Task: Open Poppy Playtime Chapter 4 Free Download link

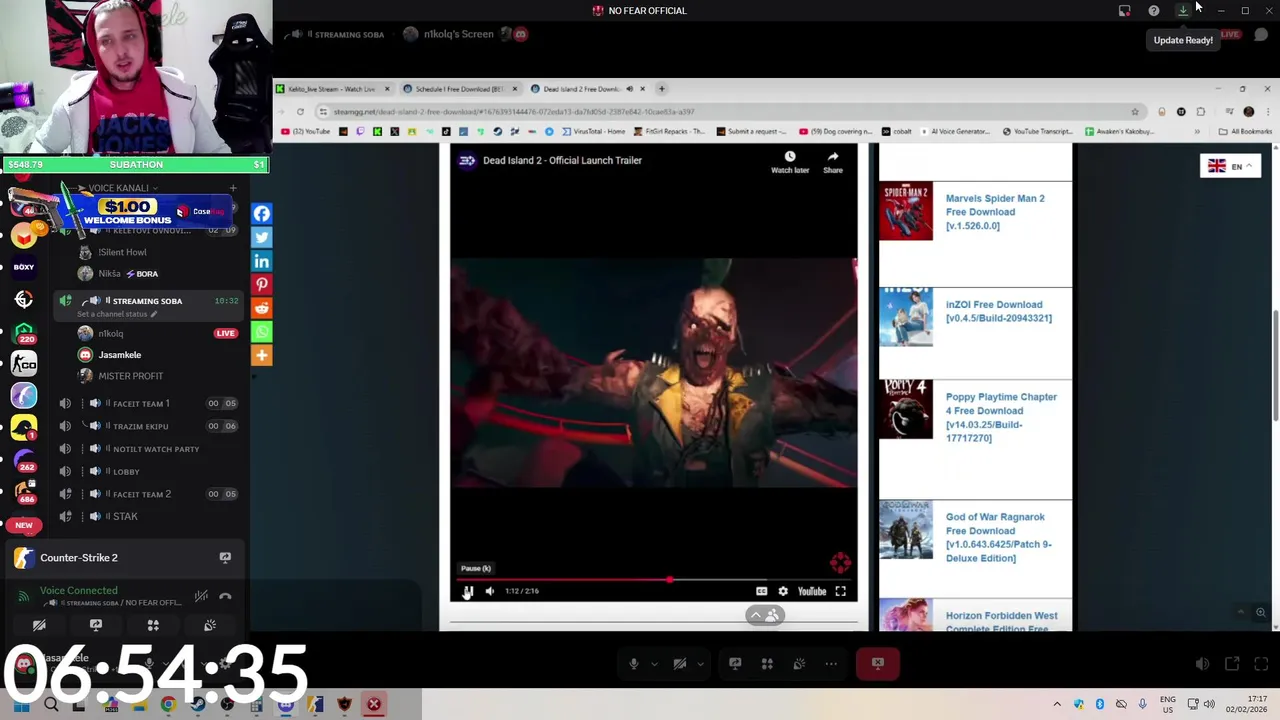Action: click(x=1001, y=417)
